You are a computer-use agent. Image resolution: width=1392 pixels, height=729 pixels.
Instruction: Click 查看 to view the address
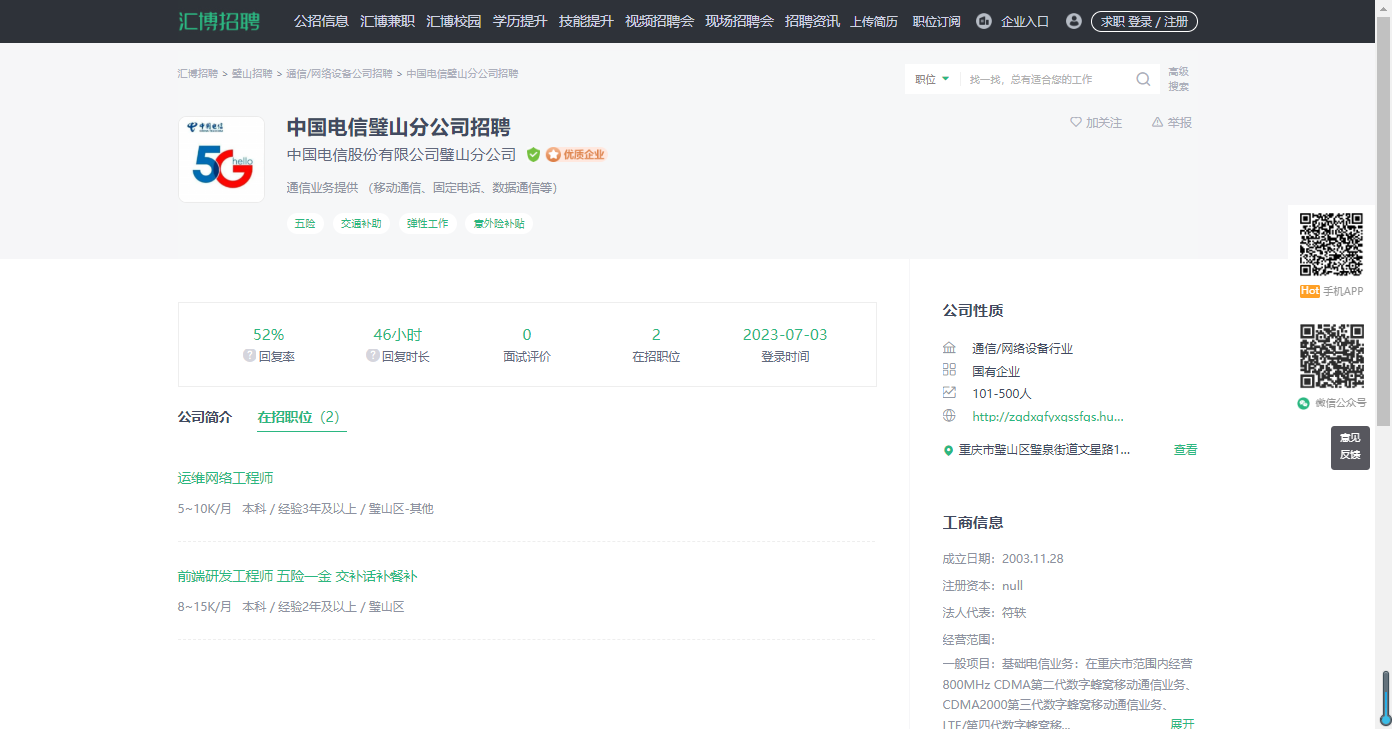1185,450
